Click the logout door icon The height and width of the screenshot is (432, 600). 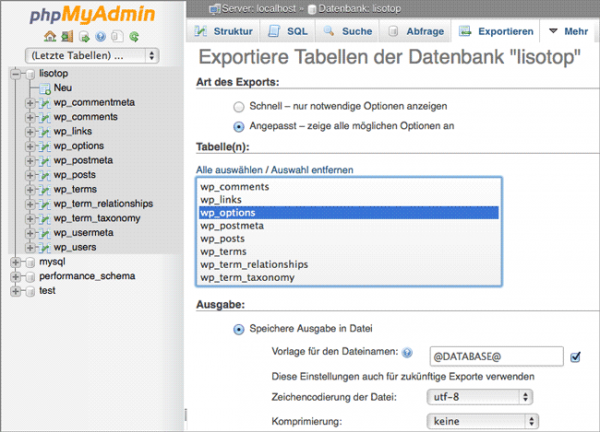pyautogui.click(x=67, y=37)
